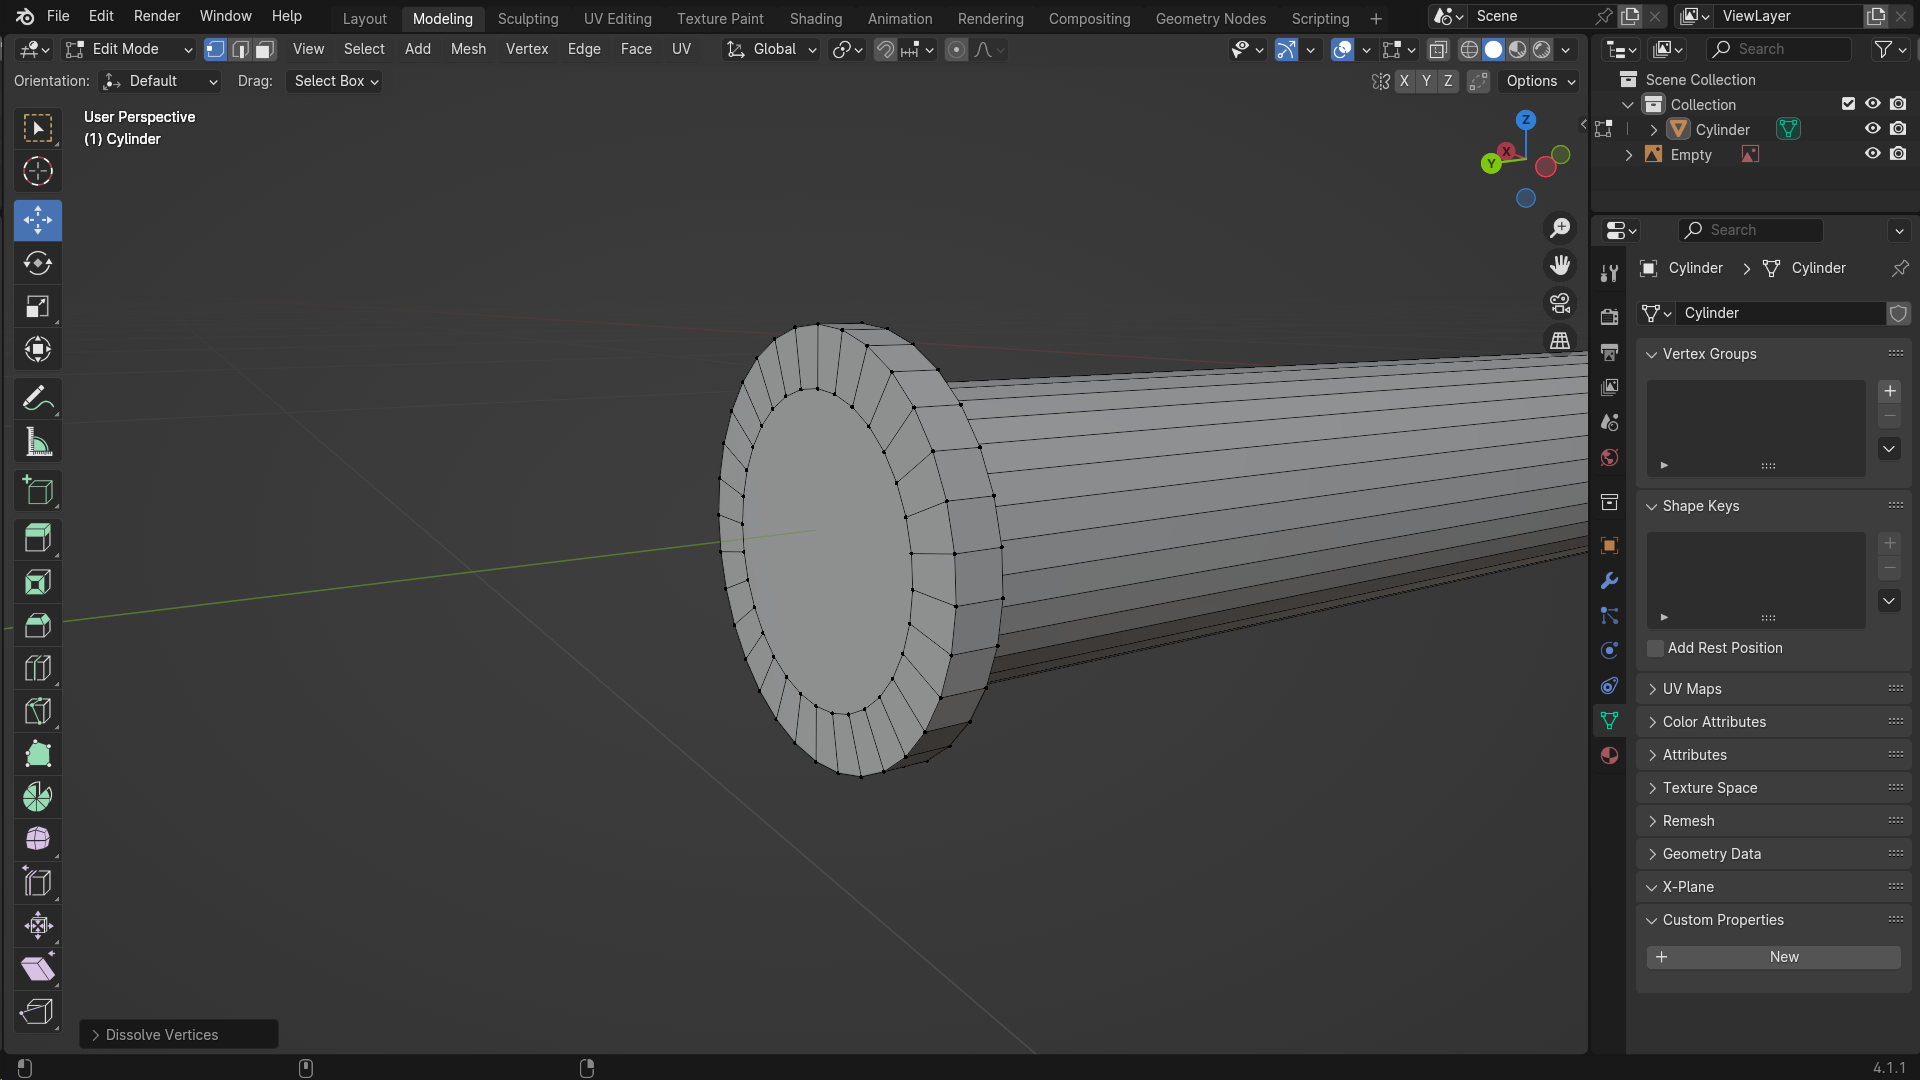Expand Dissolve Vertices operator panel

pyautogui.click(x=96, y=1035)
